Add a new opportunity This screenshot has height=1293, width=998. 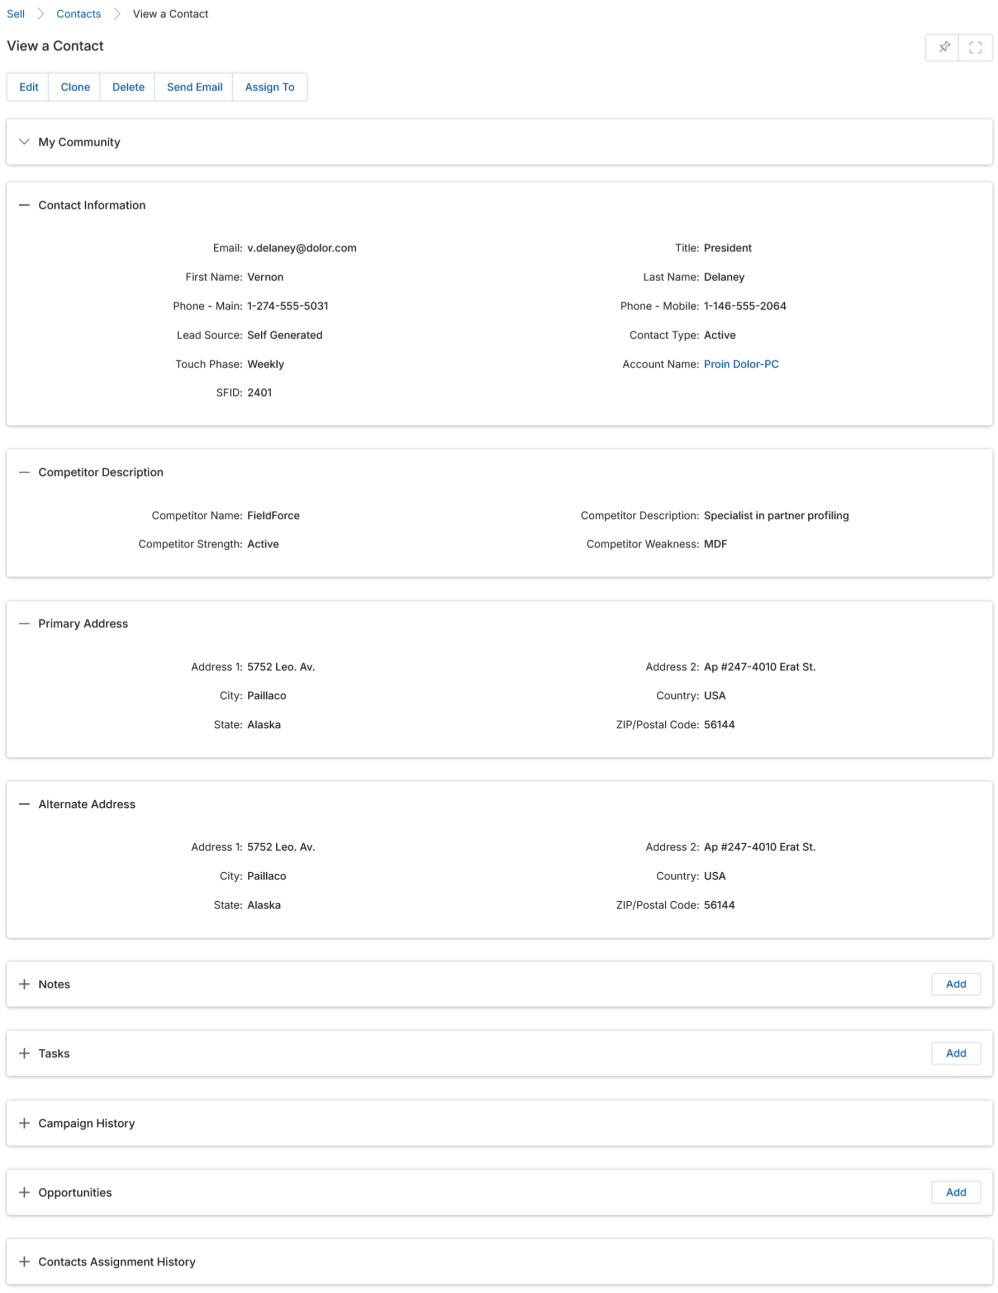click(x=956, y=1192)
